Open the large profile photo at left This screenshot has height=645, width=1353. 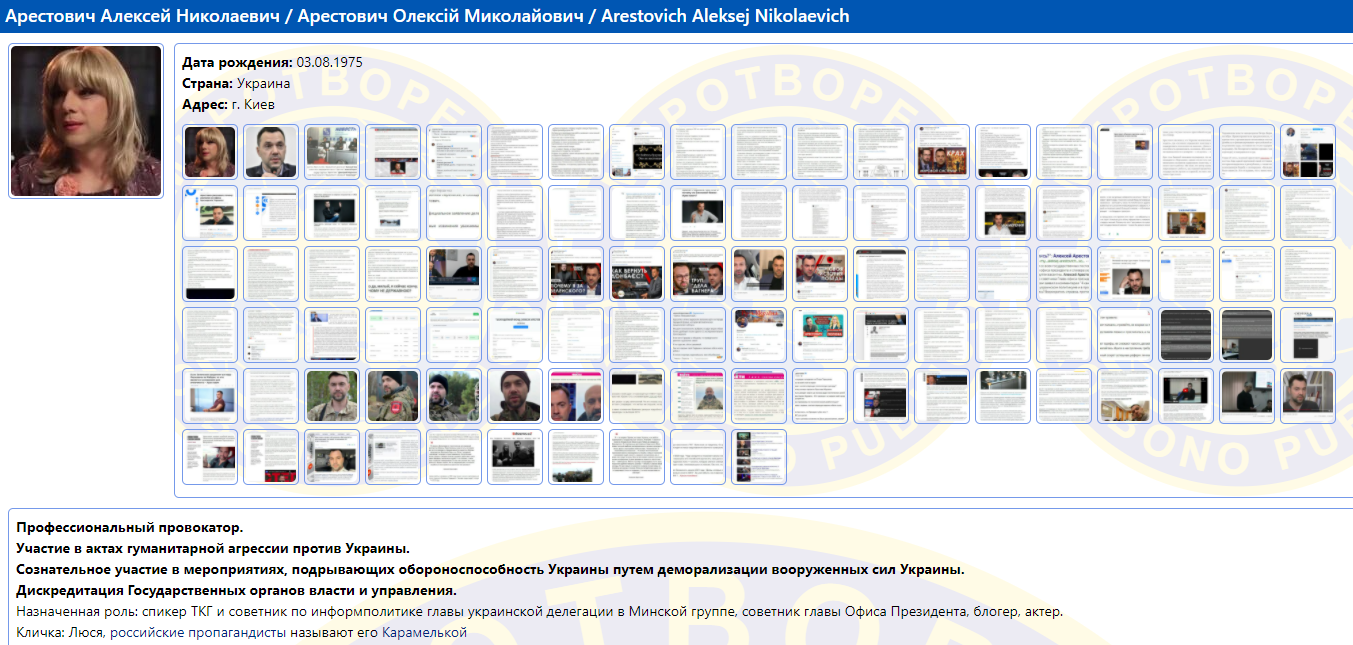[86, 121]
